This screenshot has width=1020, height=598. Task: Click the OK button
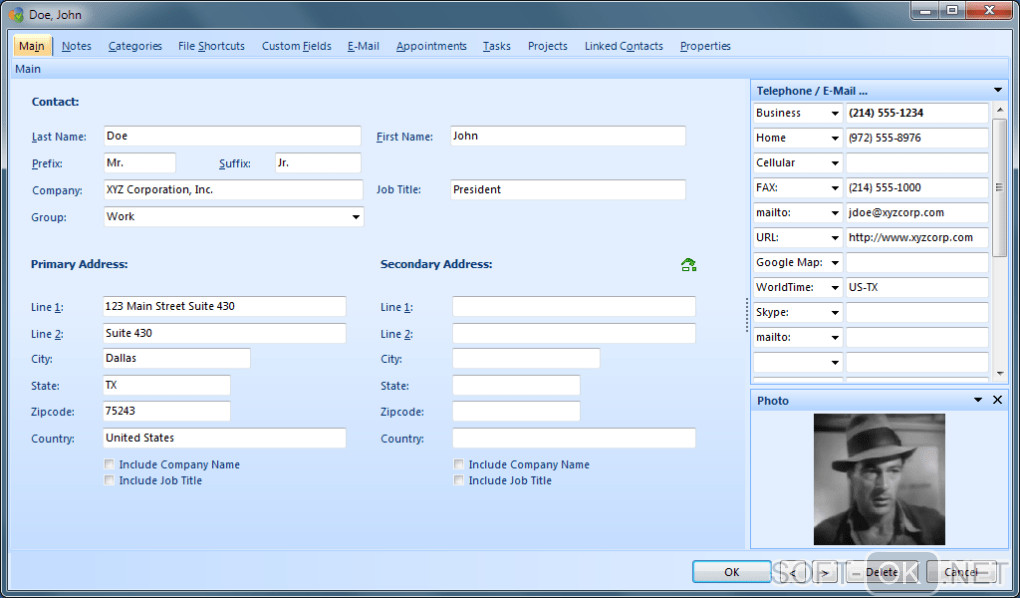[x=731, y=572]
